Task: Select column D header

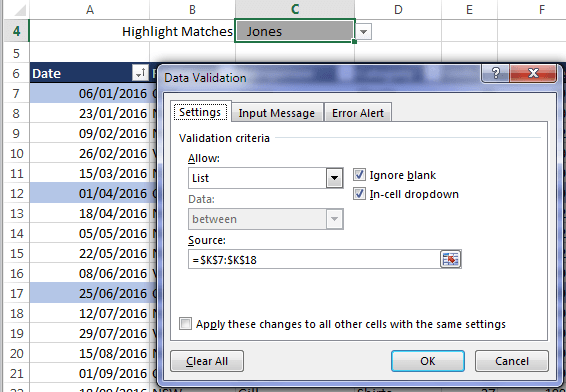Action: tap(398, 9)
